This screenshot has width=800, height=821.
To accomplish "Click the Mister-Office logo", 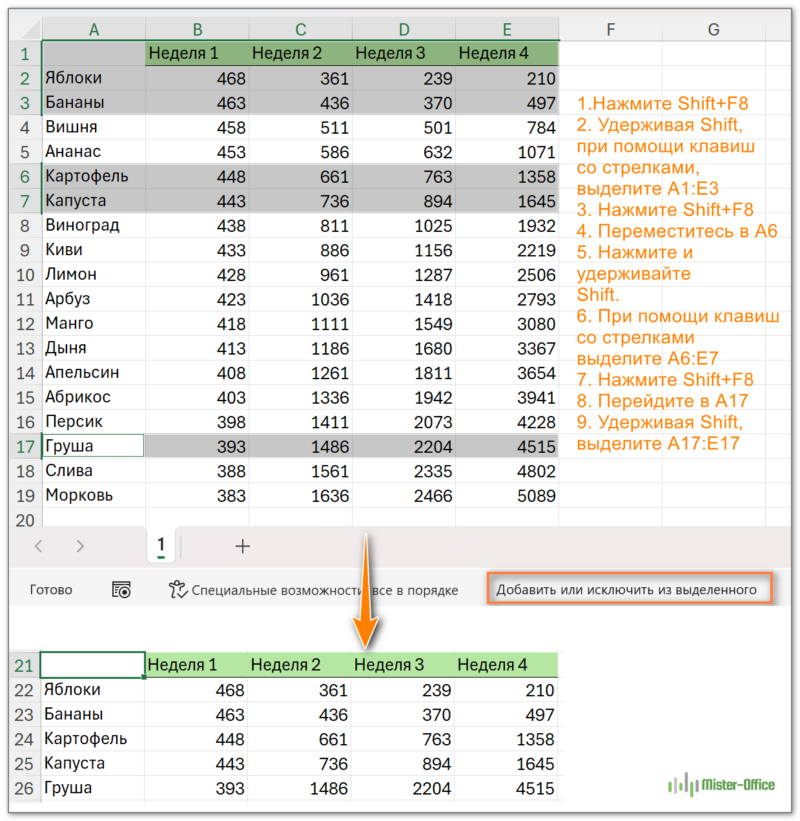I will pyautogui.click(x=721, y=785).
